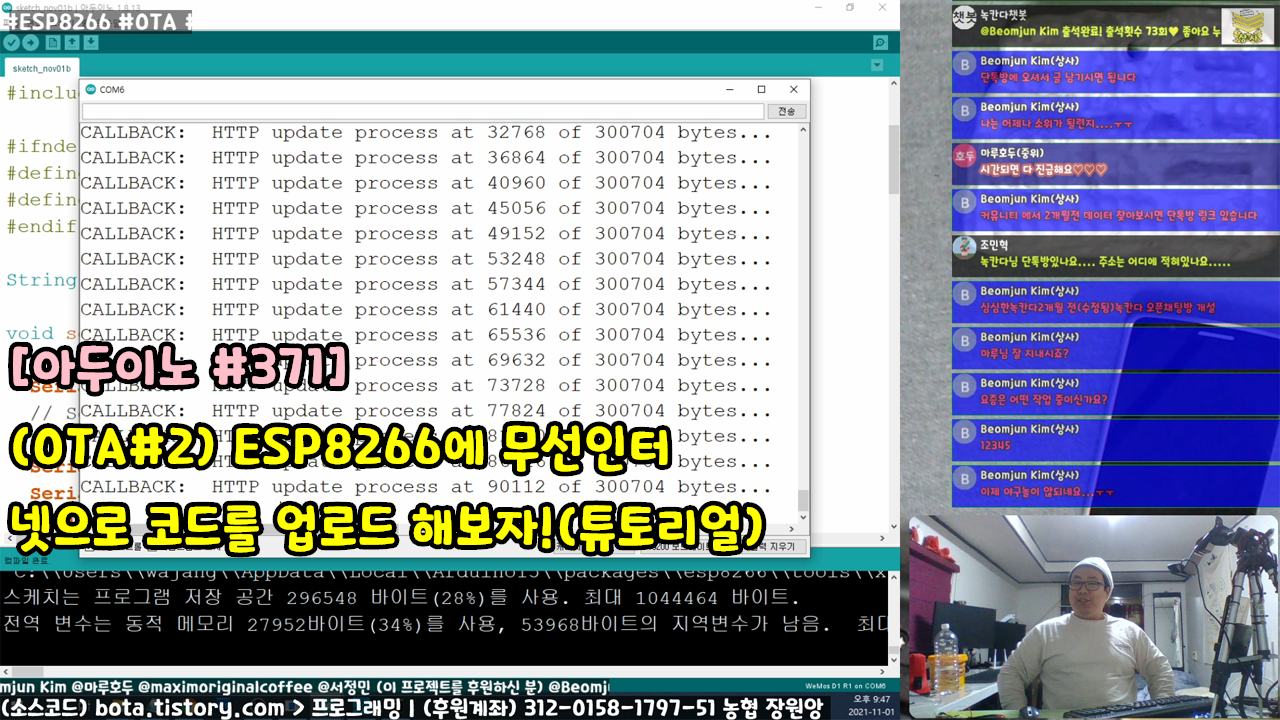Open a sketch using the Open arrow-up icon
The image size is (1280, 720).
tap(72, 42)
